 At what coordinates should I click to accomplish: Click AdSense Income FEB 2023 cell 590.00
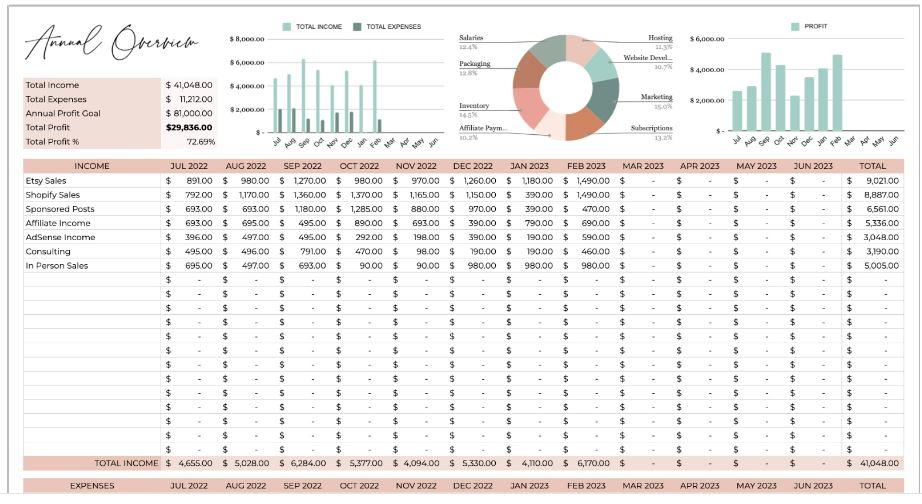click(586, 238)
